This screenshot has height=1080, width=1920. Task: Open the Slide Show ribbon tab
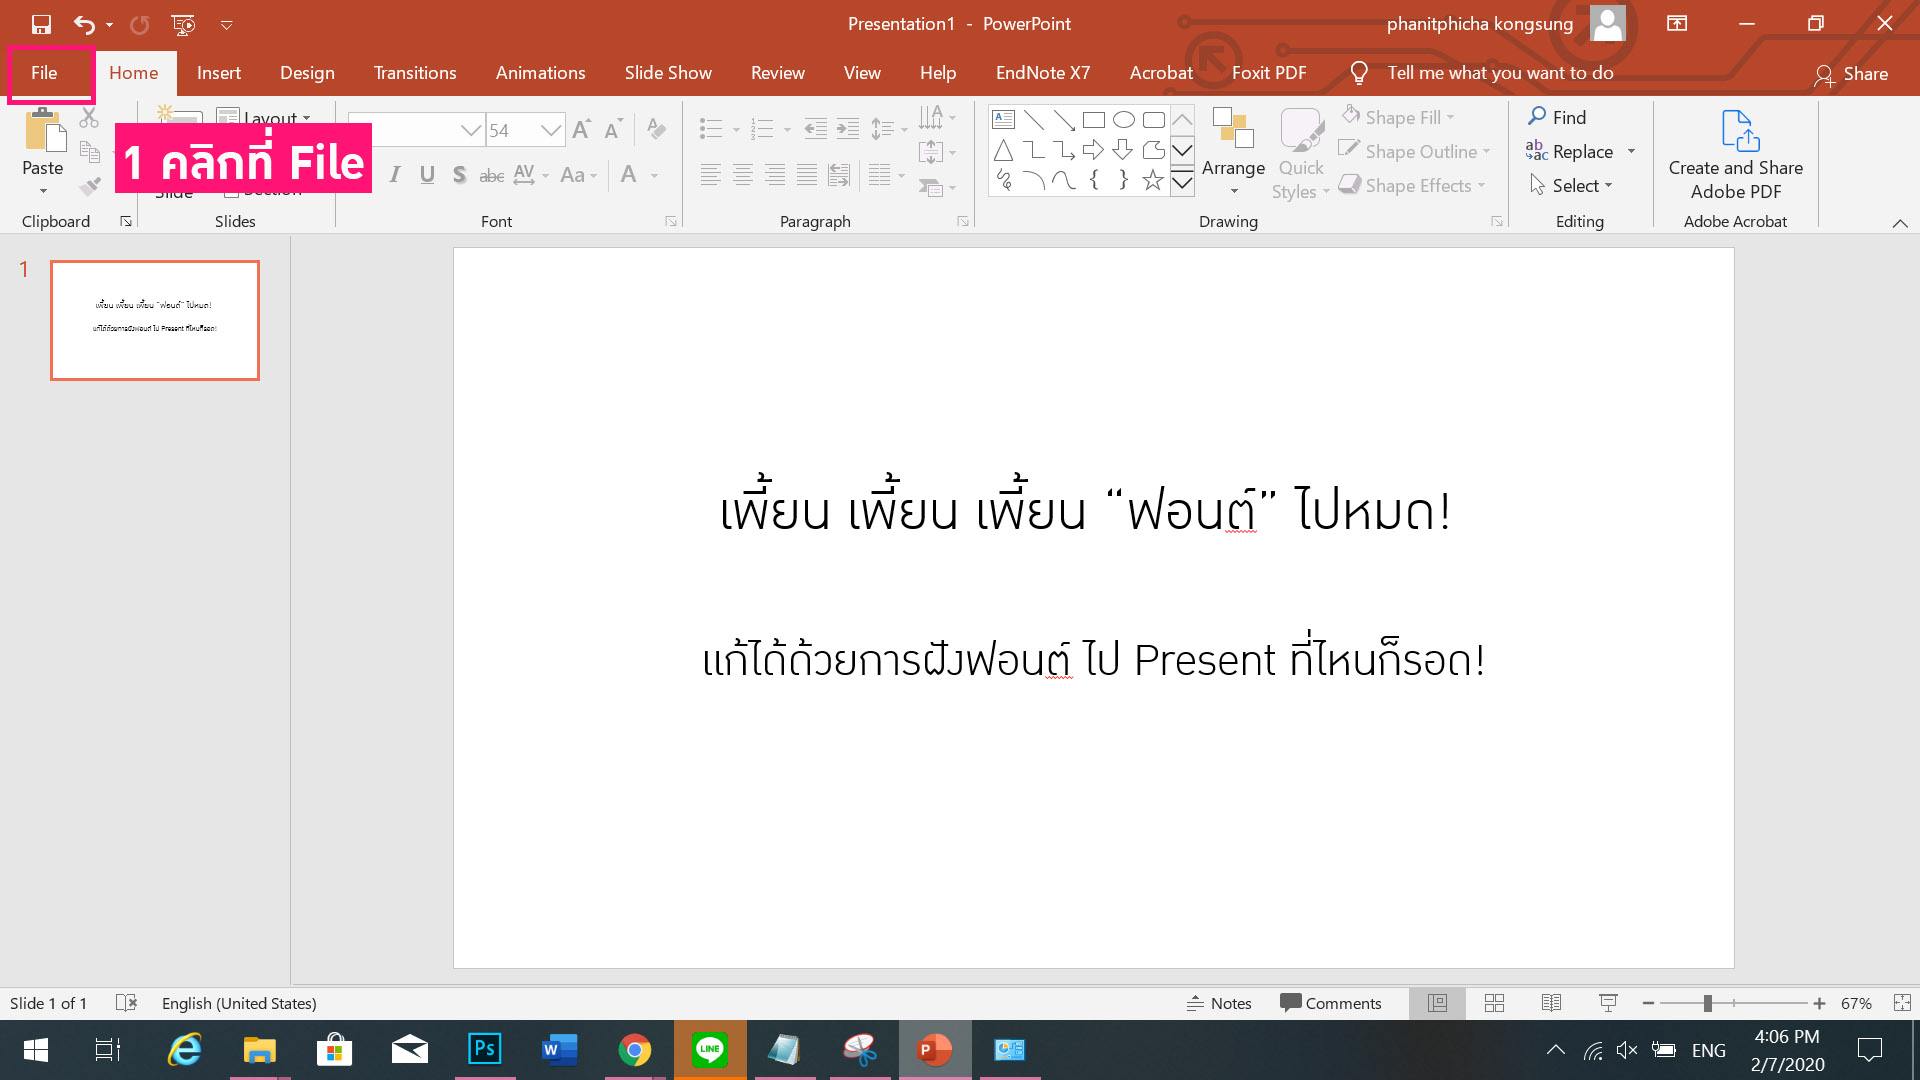click(x=667, y=72)
